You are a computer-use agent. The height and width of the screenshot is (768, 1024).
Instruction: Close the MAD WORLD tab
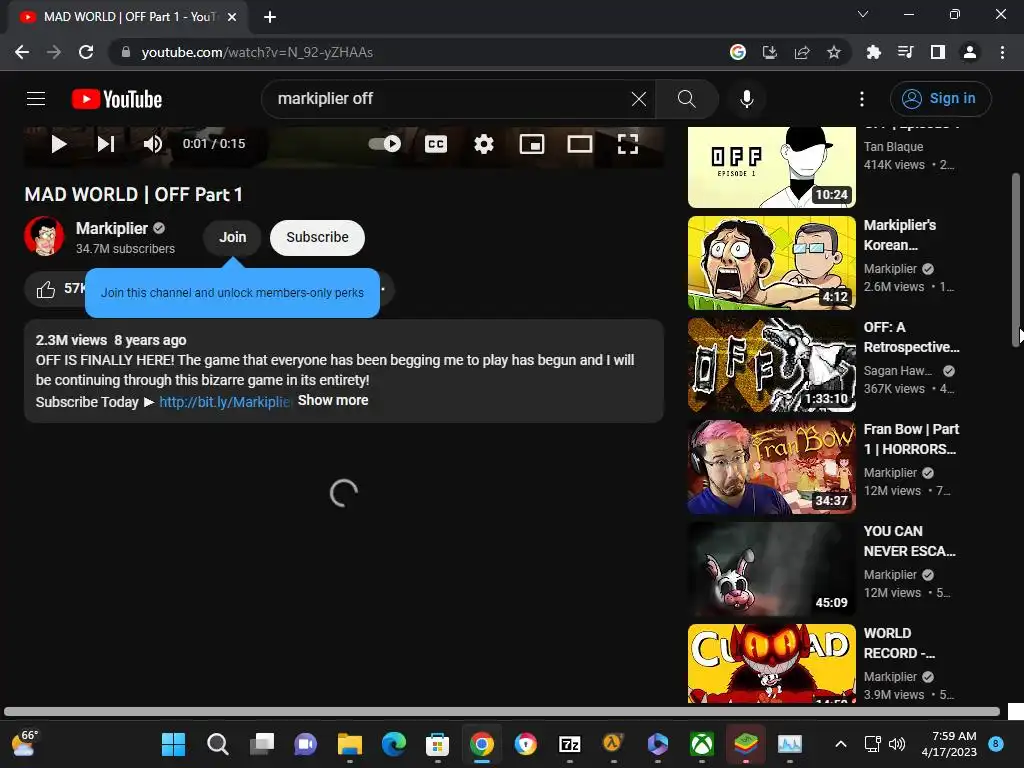[x=232, y=17]
